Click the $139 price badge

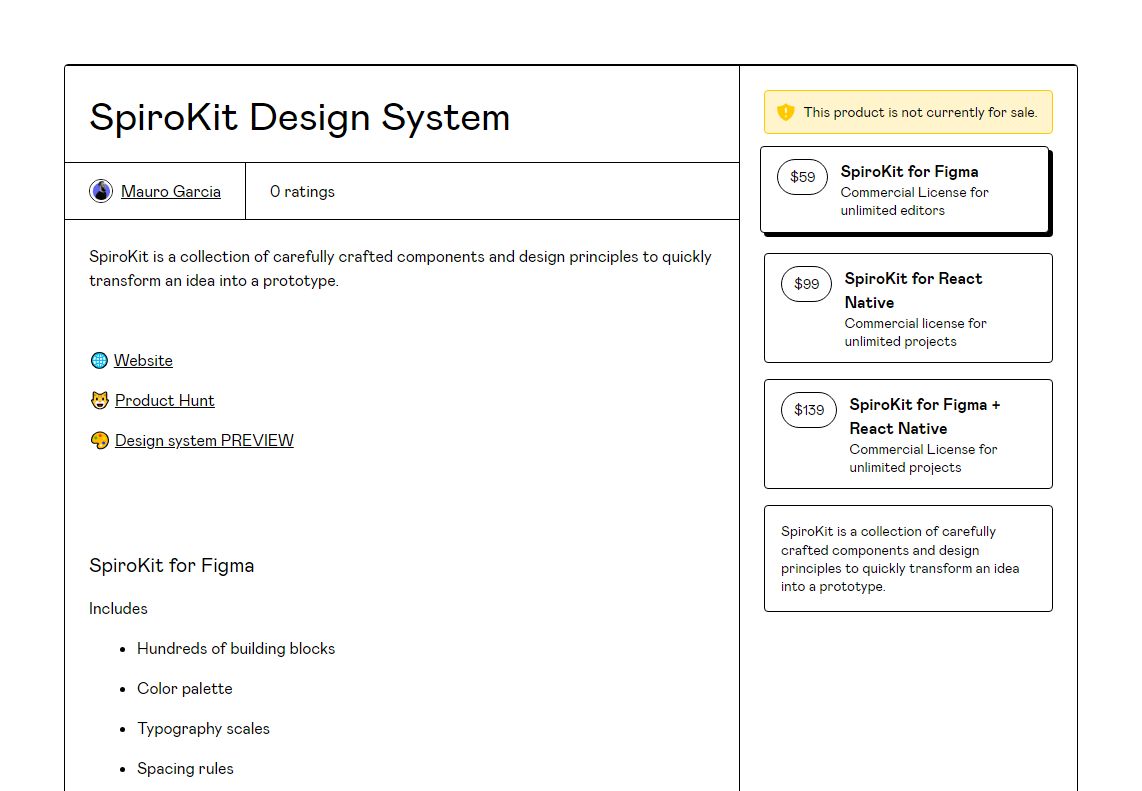coord(808,410)
